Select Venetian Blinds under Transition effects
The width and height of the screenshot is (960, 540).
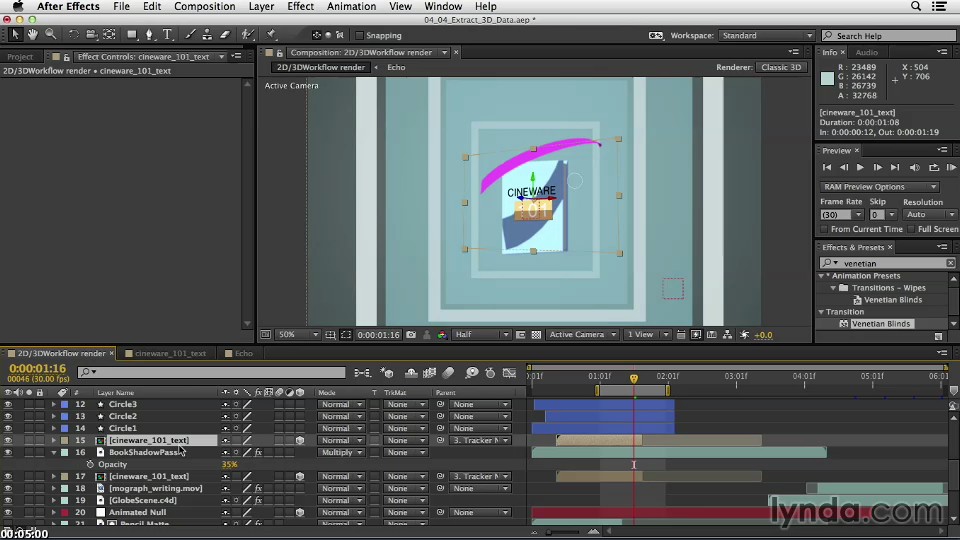point(880,324)
